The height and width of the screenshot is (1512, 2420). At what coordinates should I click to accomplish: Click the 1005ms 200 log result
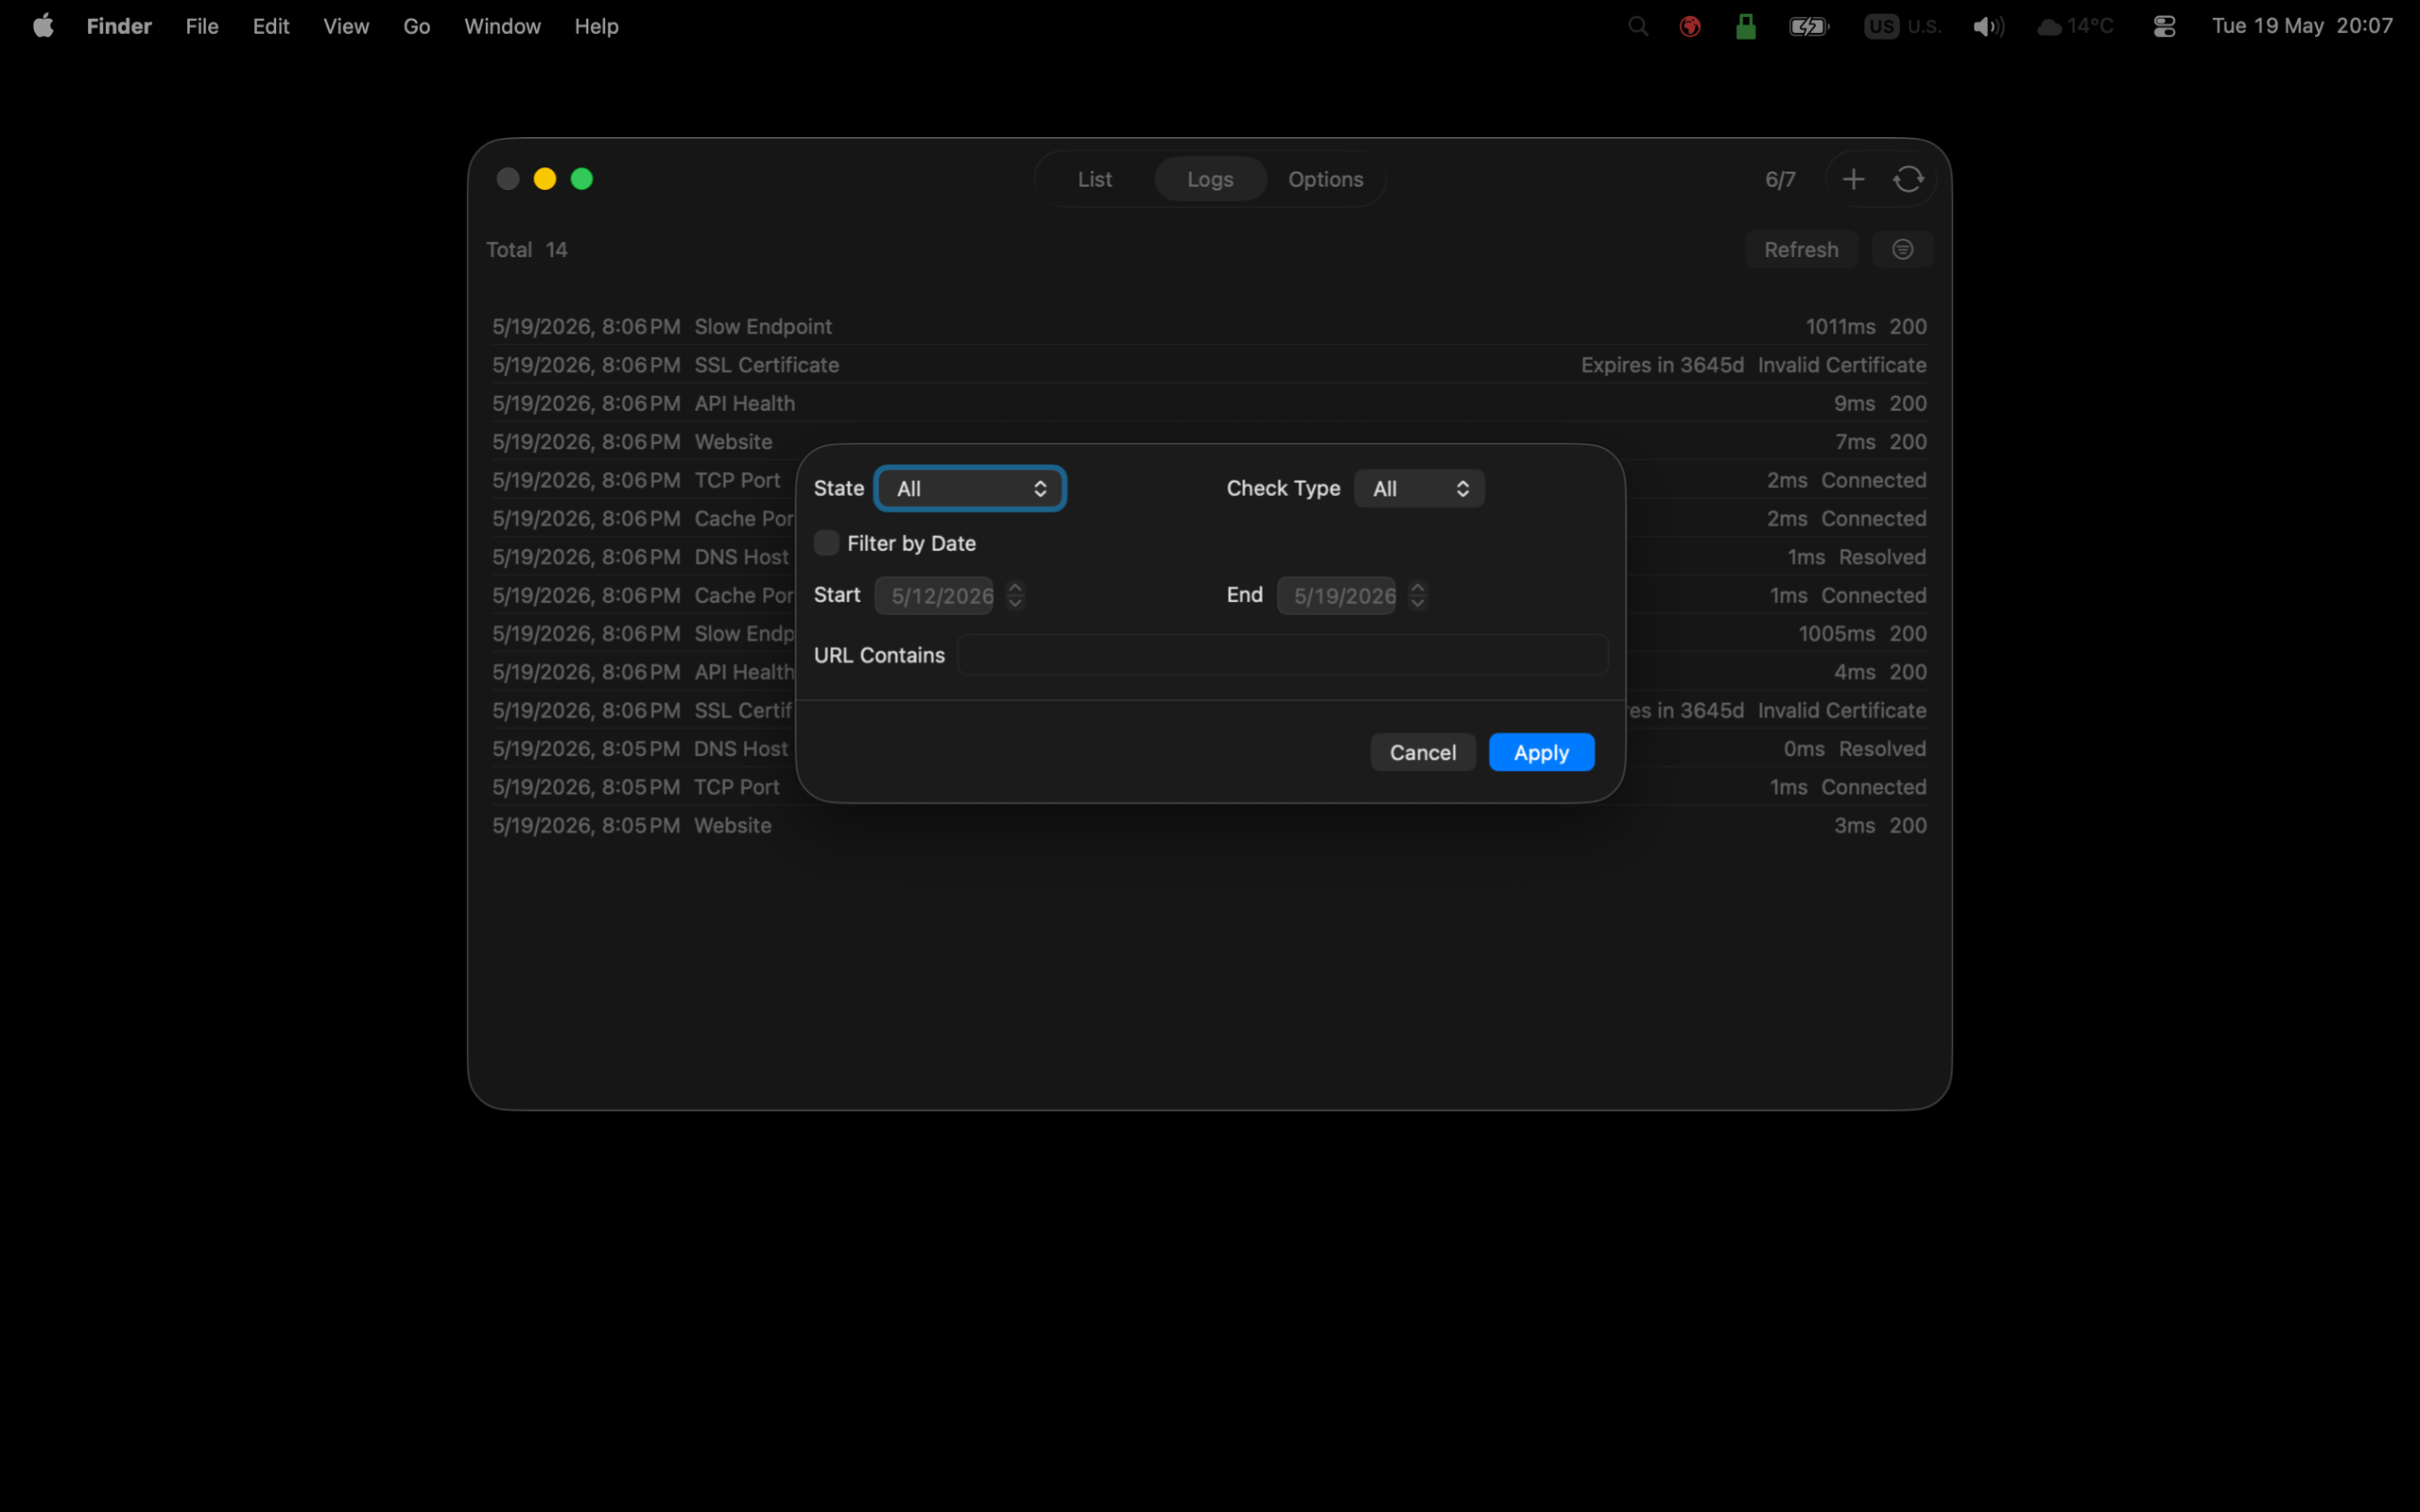coord(1861,633)
